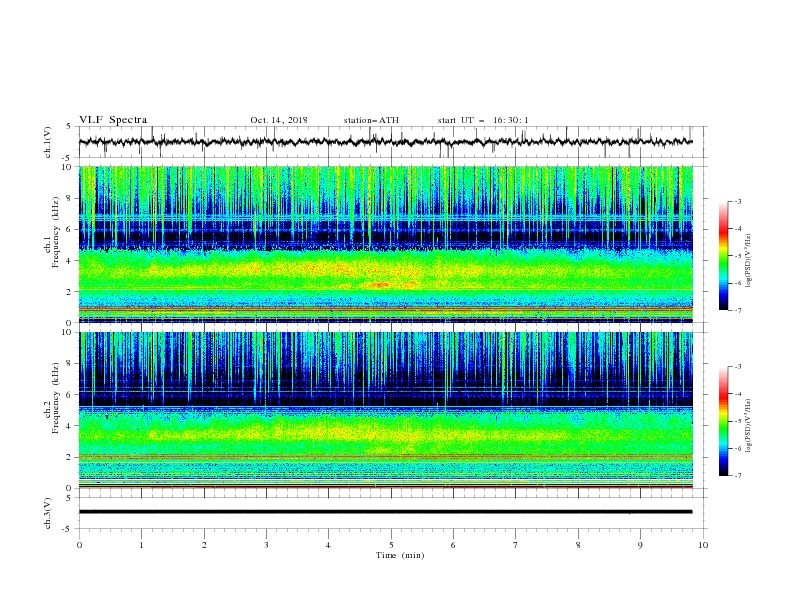Click time axis tick label "5"

tap(391, 545)
